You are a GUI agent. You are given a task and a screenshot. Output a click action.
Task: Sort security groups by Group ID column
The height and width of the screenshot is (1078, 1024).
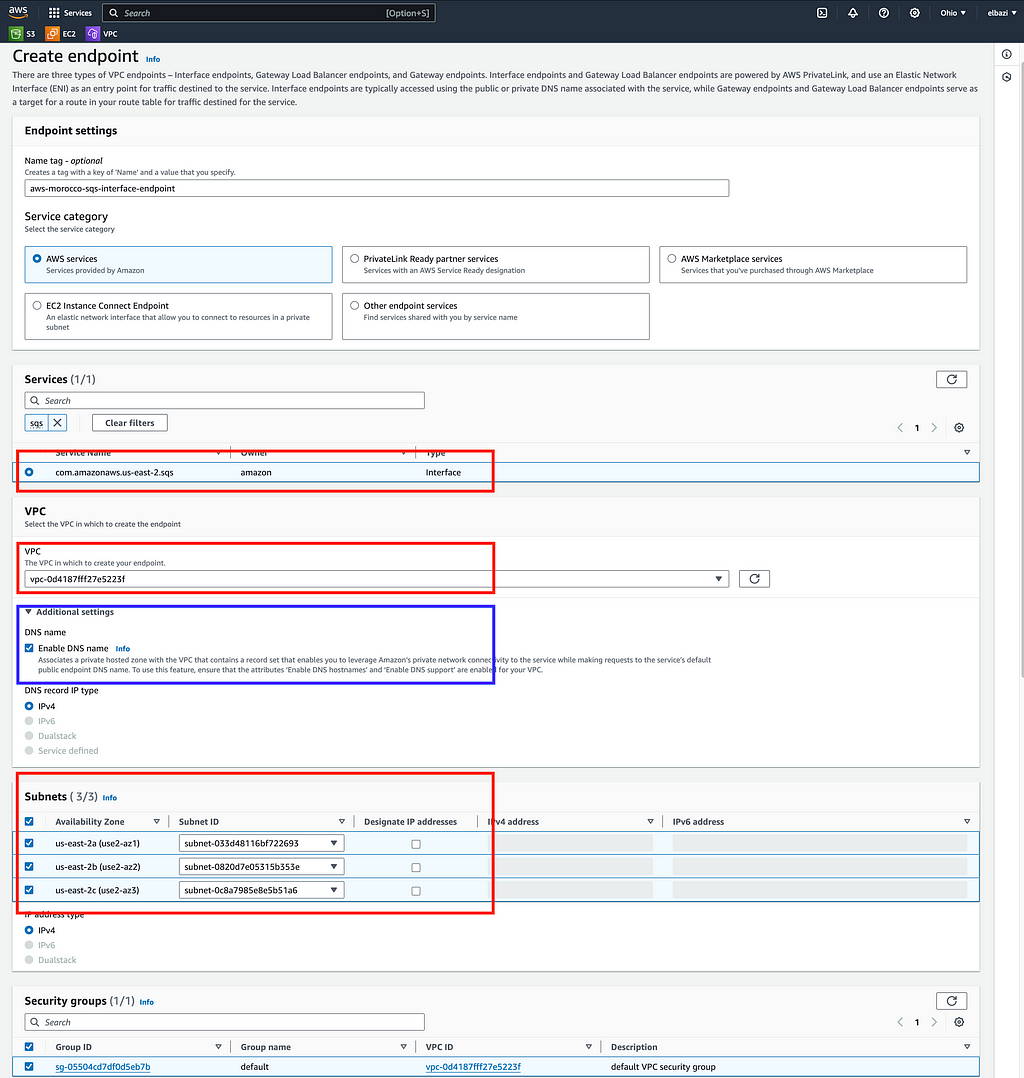[218, 1046]
